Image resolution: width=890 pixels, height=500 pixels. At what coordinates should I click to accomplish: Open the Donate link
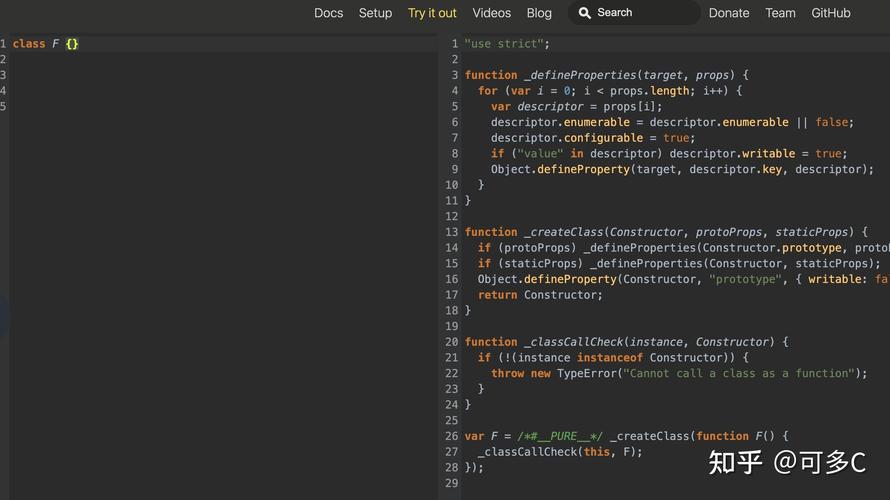tap(729, 13)
